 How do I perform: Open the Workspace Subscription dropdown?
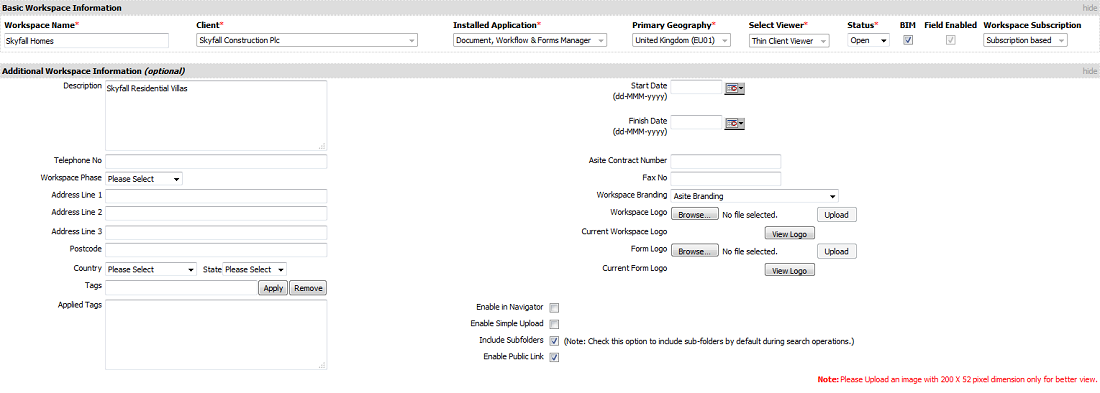click(1025, 41)
